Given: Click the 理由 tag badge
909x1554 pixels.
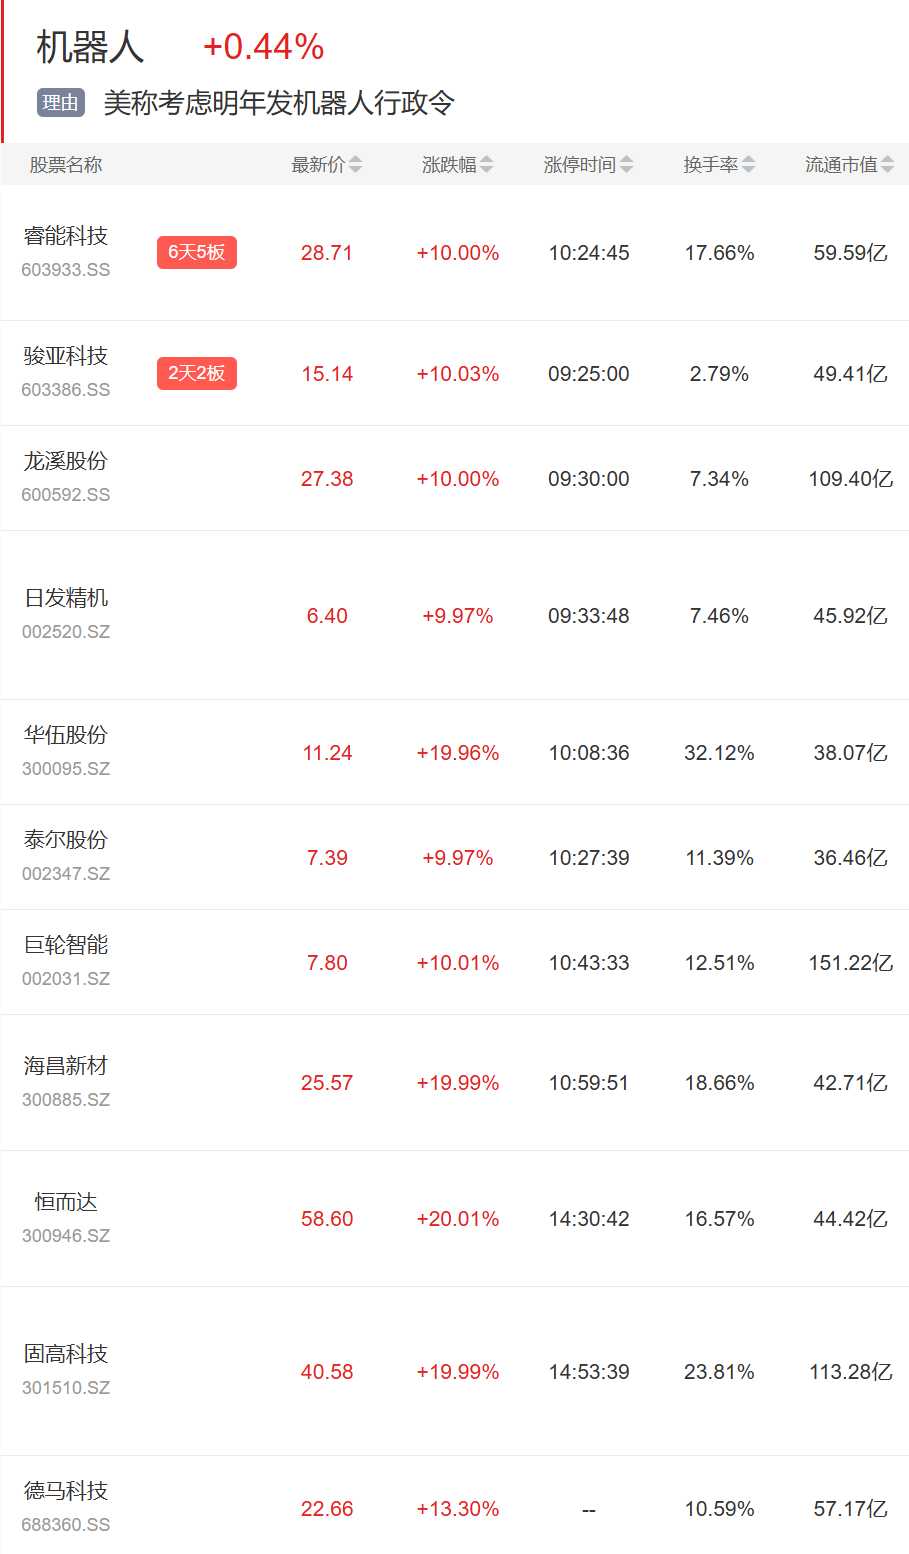Looking at the screenshot, I should [61, 103].
